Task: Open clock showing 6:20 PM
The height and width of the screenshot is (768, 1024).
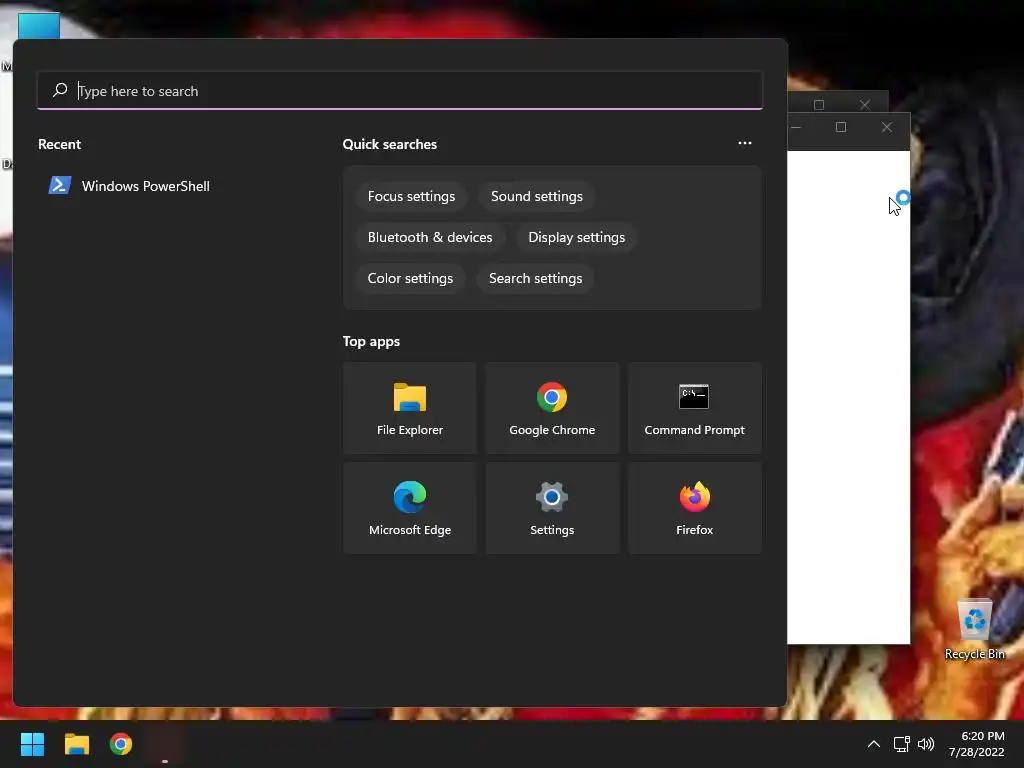Action: pos(976,744)
